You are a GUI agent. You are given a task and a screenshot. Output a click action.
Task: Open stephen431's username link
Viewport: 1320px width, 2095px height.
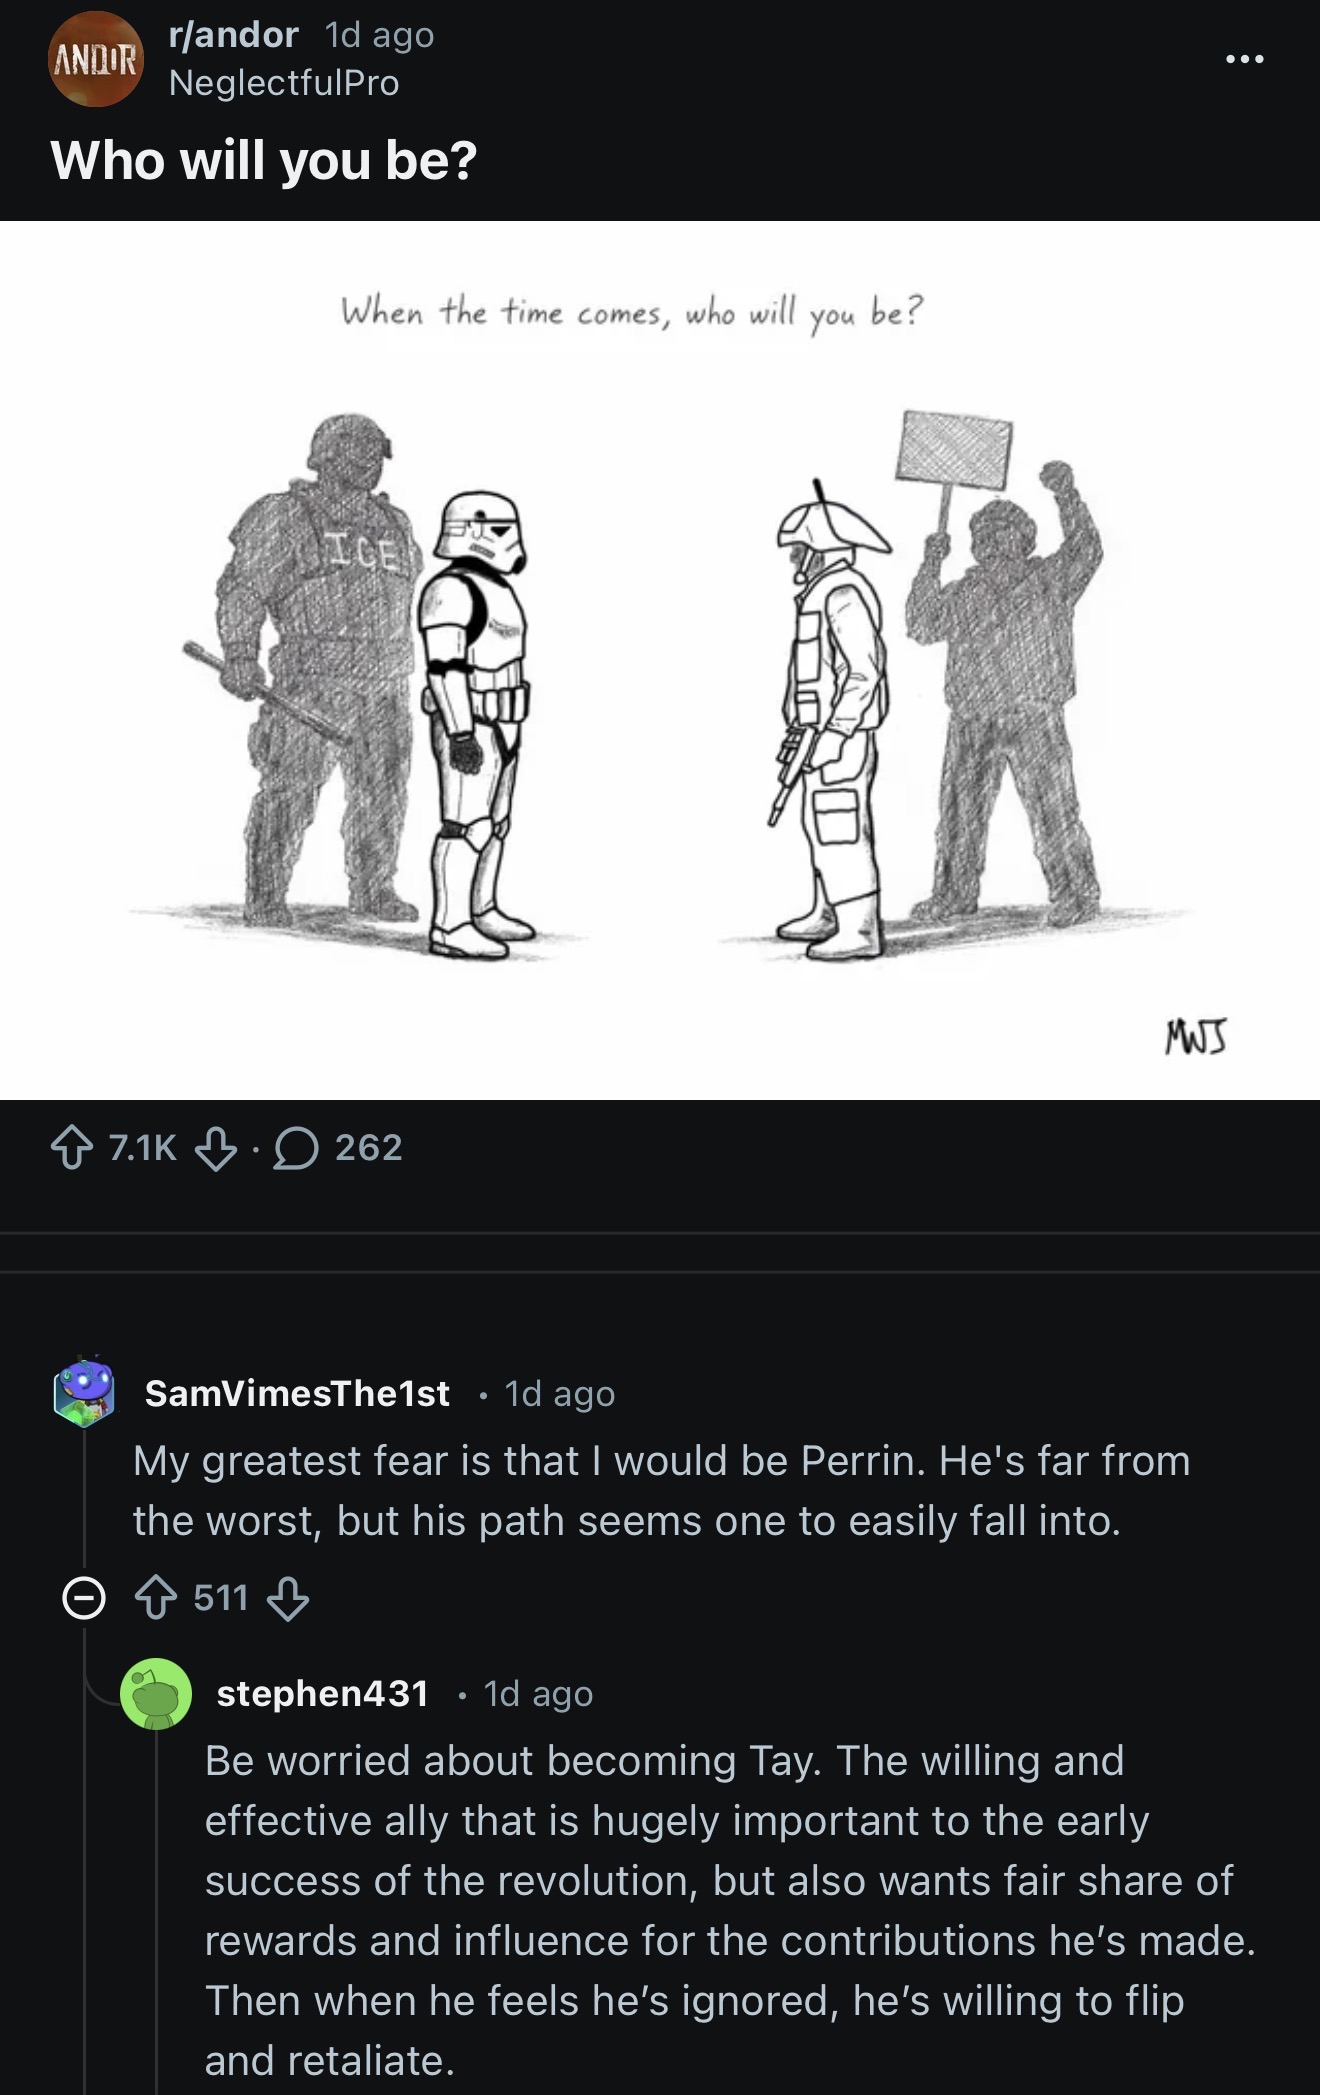(x=323, y=1693)
